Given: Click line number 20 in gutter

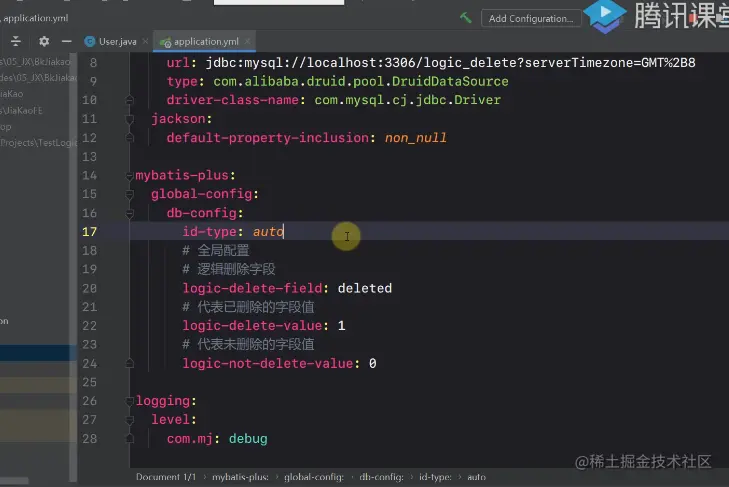Looking at the screenshot, I should coord(90,288).
